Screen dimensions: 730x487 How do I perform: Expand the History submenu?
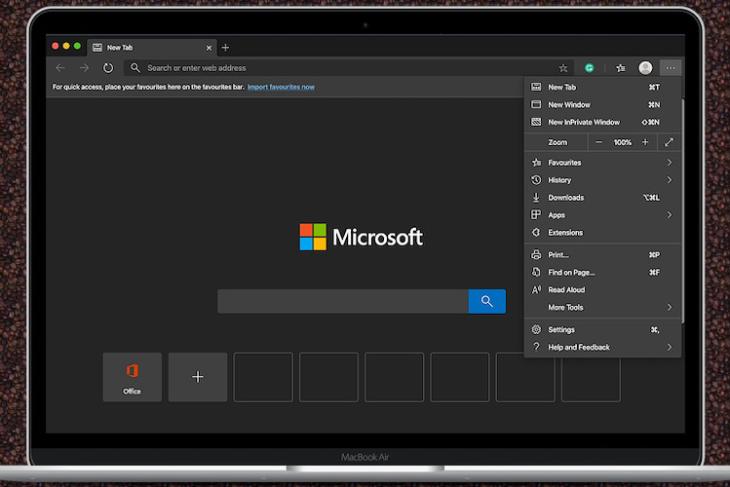tap(602, 180)
